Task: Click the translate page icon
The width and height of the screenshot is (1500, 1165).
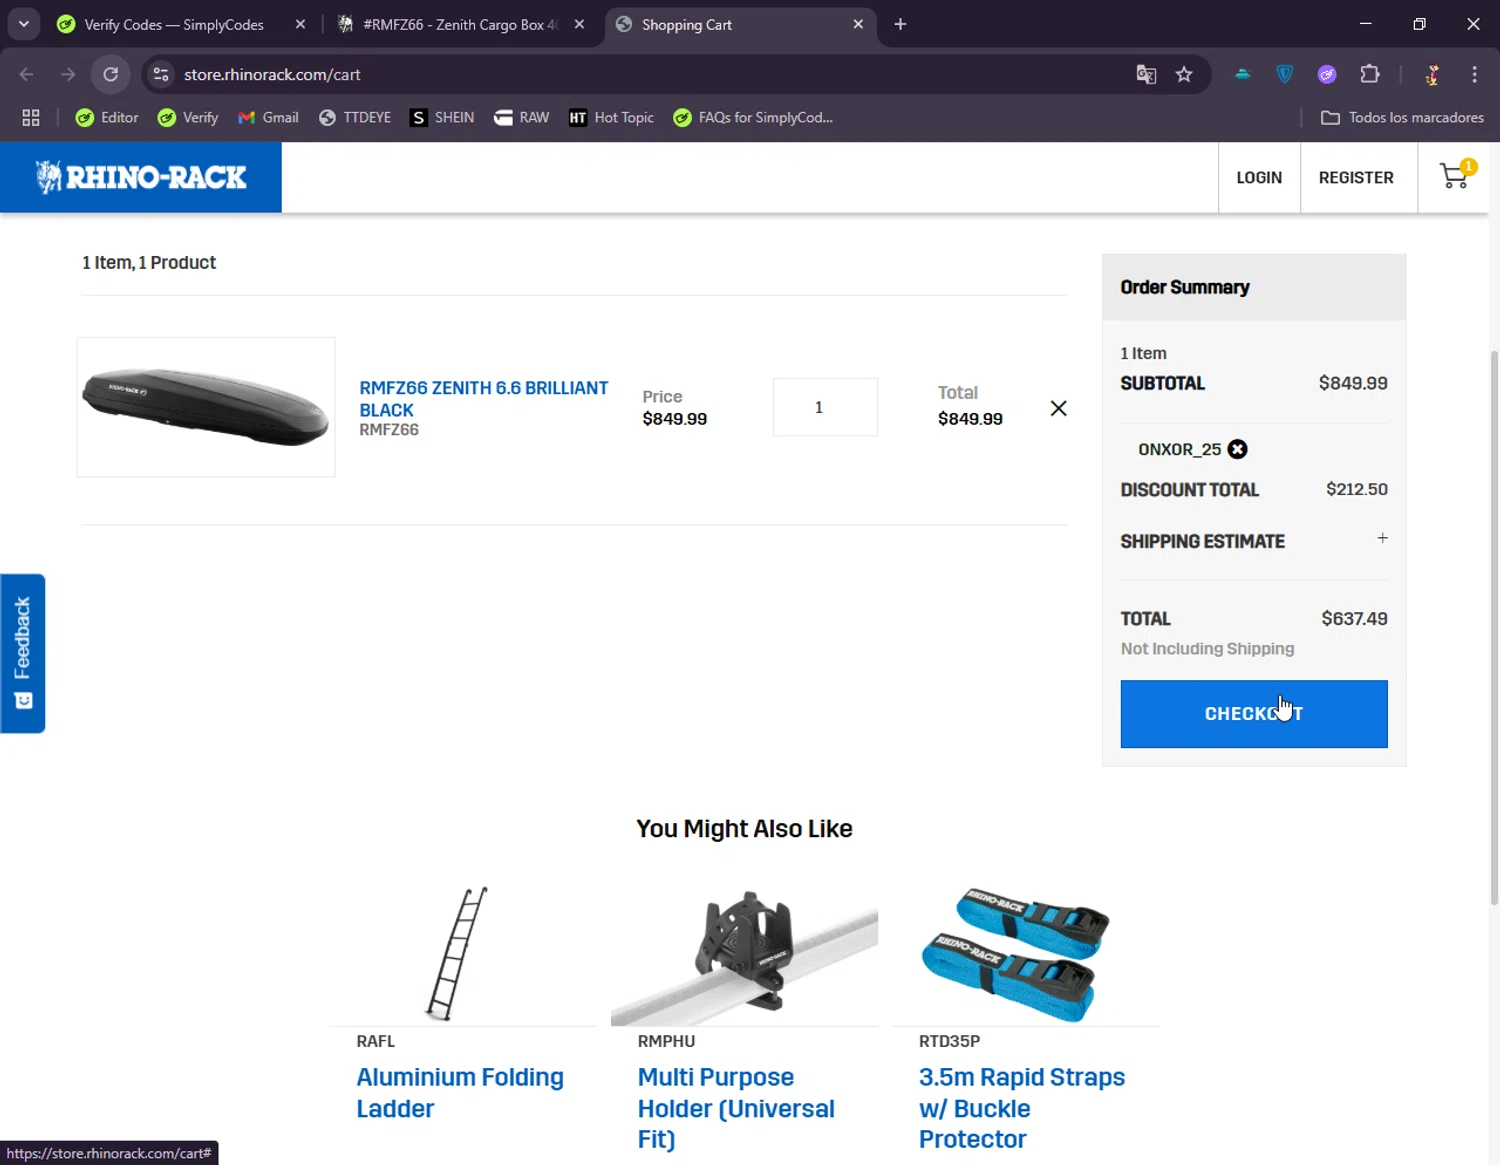Action: click(x=1146, y=74)
